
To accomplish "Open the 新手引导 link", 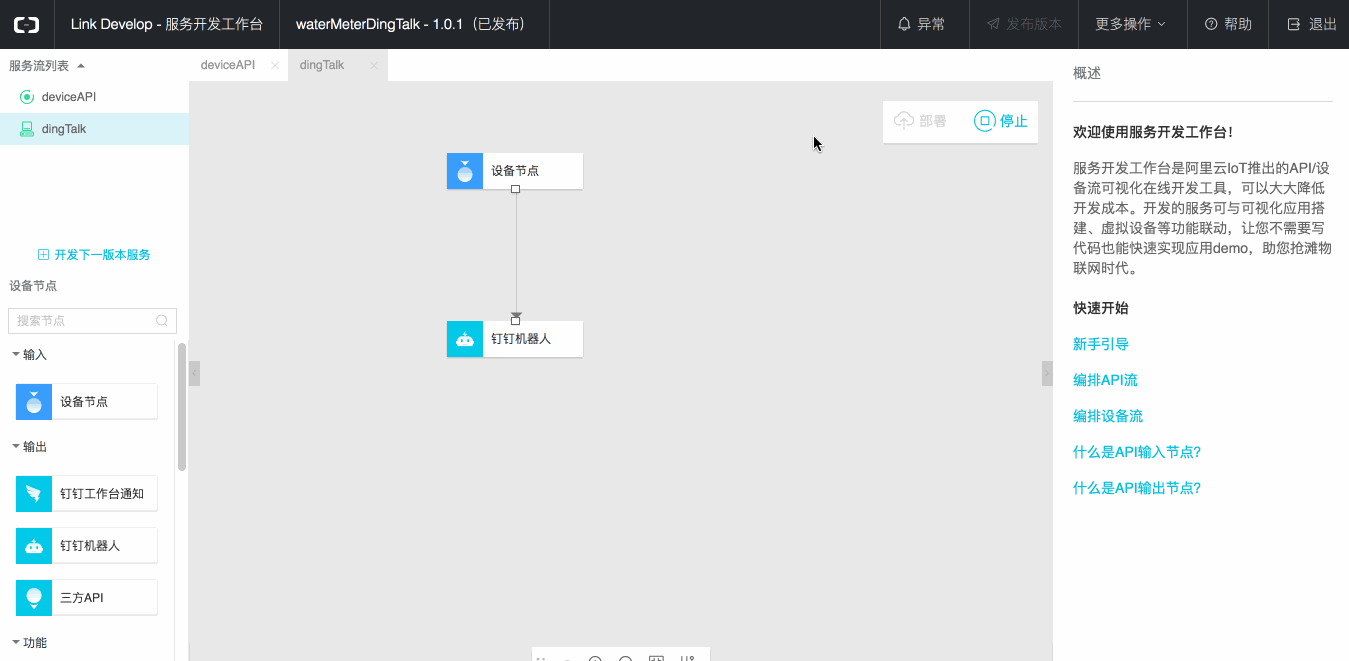I will click(1101, 344).
